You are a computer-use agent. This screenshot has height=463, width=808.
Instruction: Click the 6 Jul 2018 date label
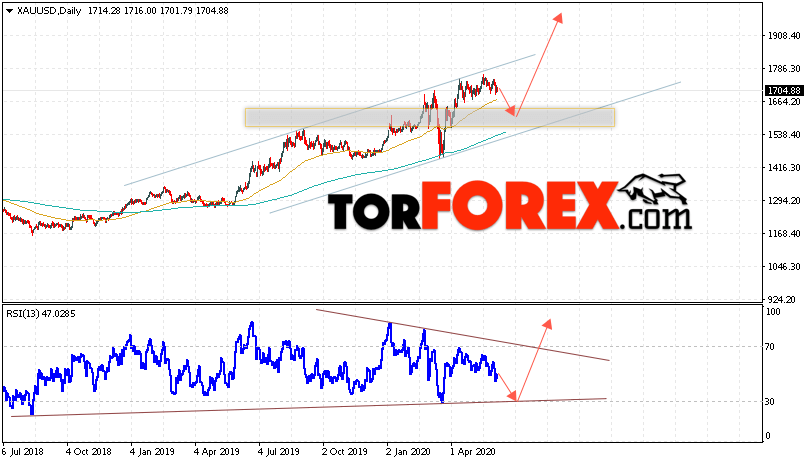point(23,452)
